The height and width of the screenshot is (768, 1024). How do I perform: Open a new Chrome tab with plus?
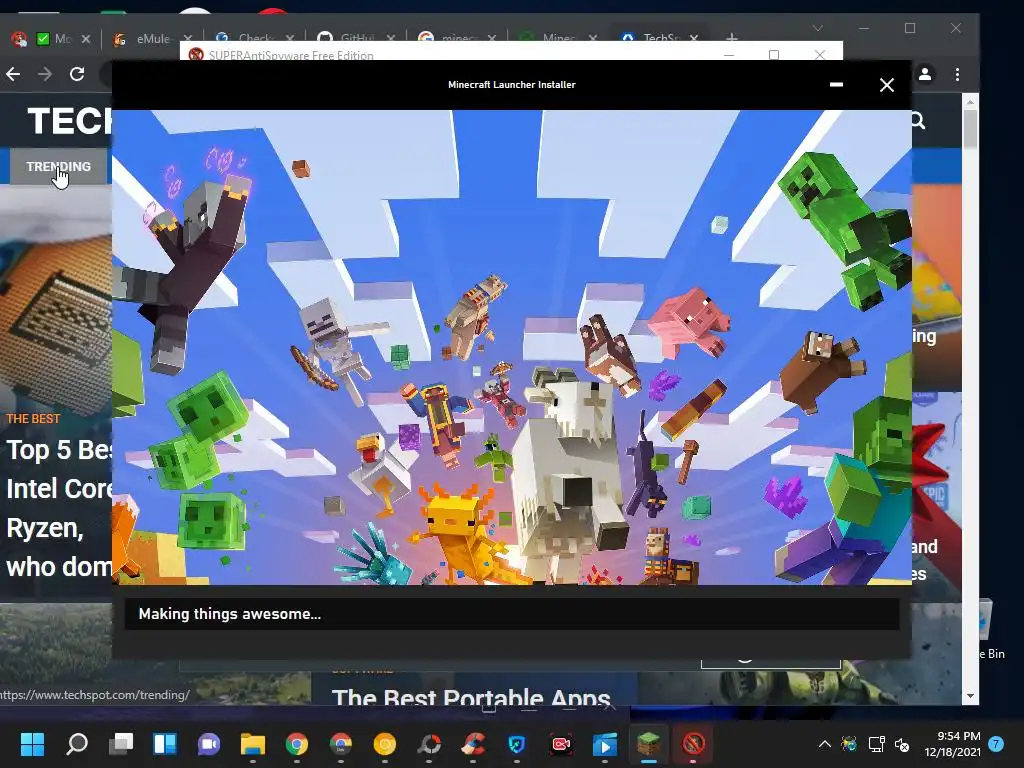pyautogui.click(x=732, y=38)
